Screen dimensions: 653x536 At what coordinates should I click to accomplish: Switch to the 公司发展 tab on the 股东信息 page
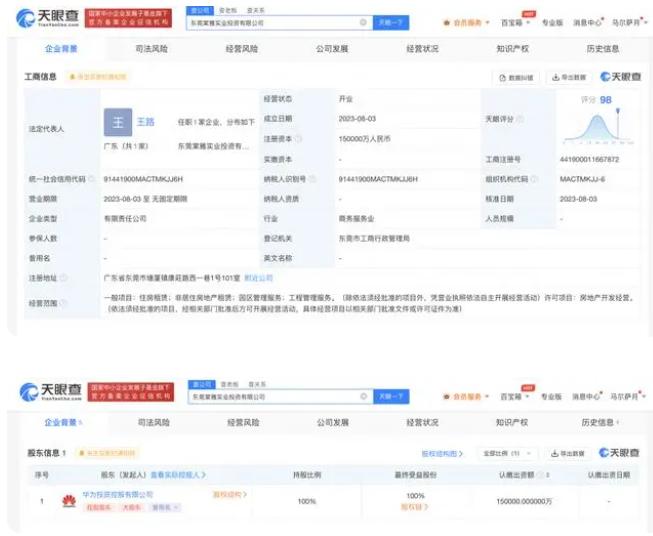[332, 423]
